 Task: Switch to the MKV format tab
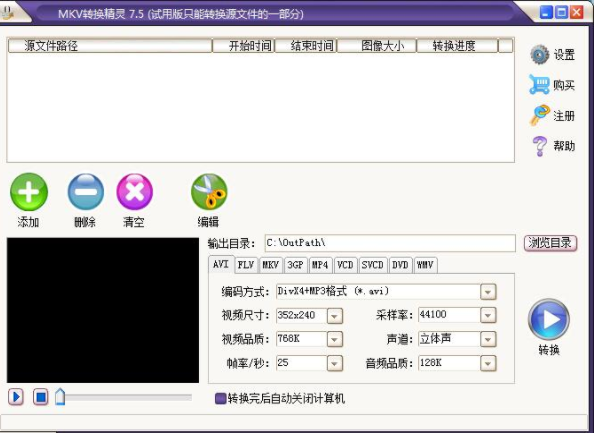tap(271, 265)
